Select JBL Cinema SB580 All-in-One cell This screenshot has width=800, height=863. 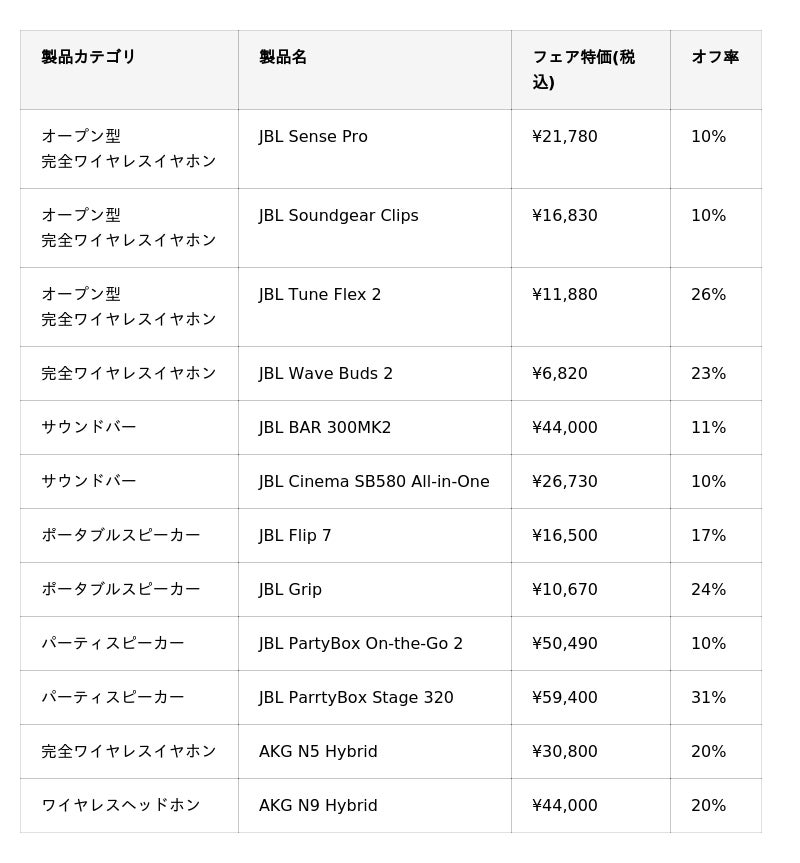(374, 482)
